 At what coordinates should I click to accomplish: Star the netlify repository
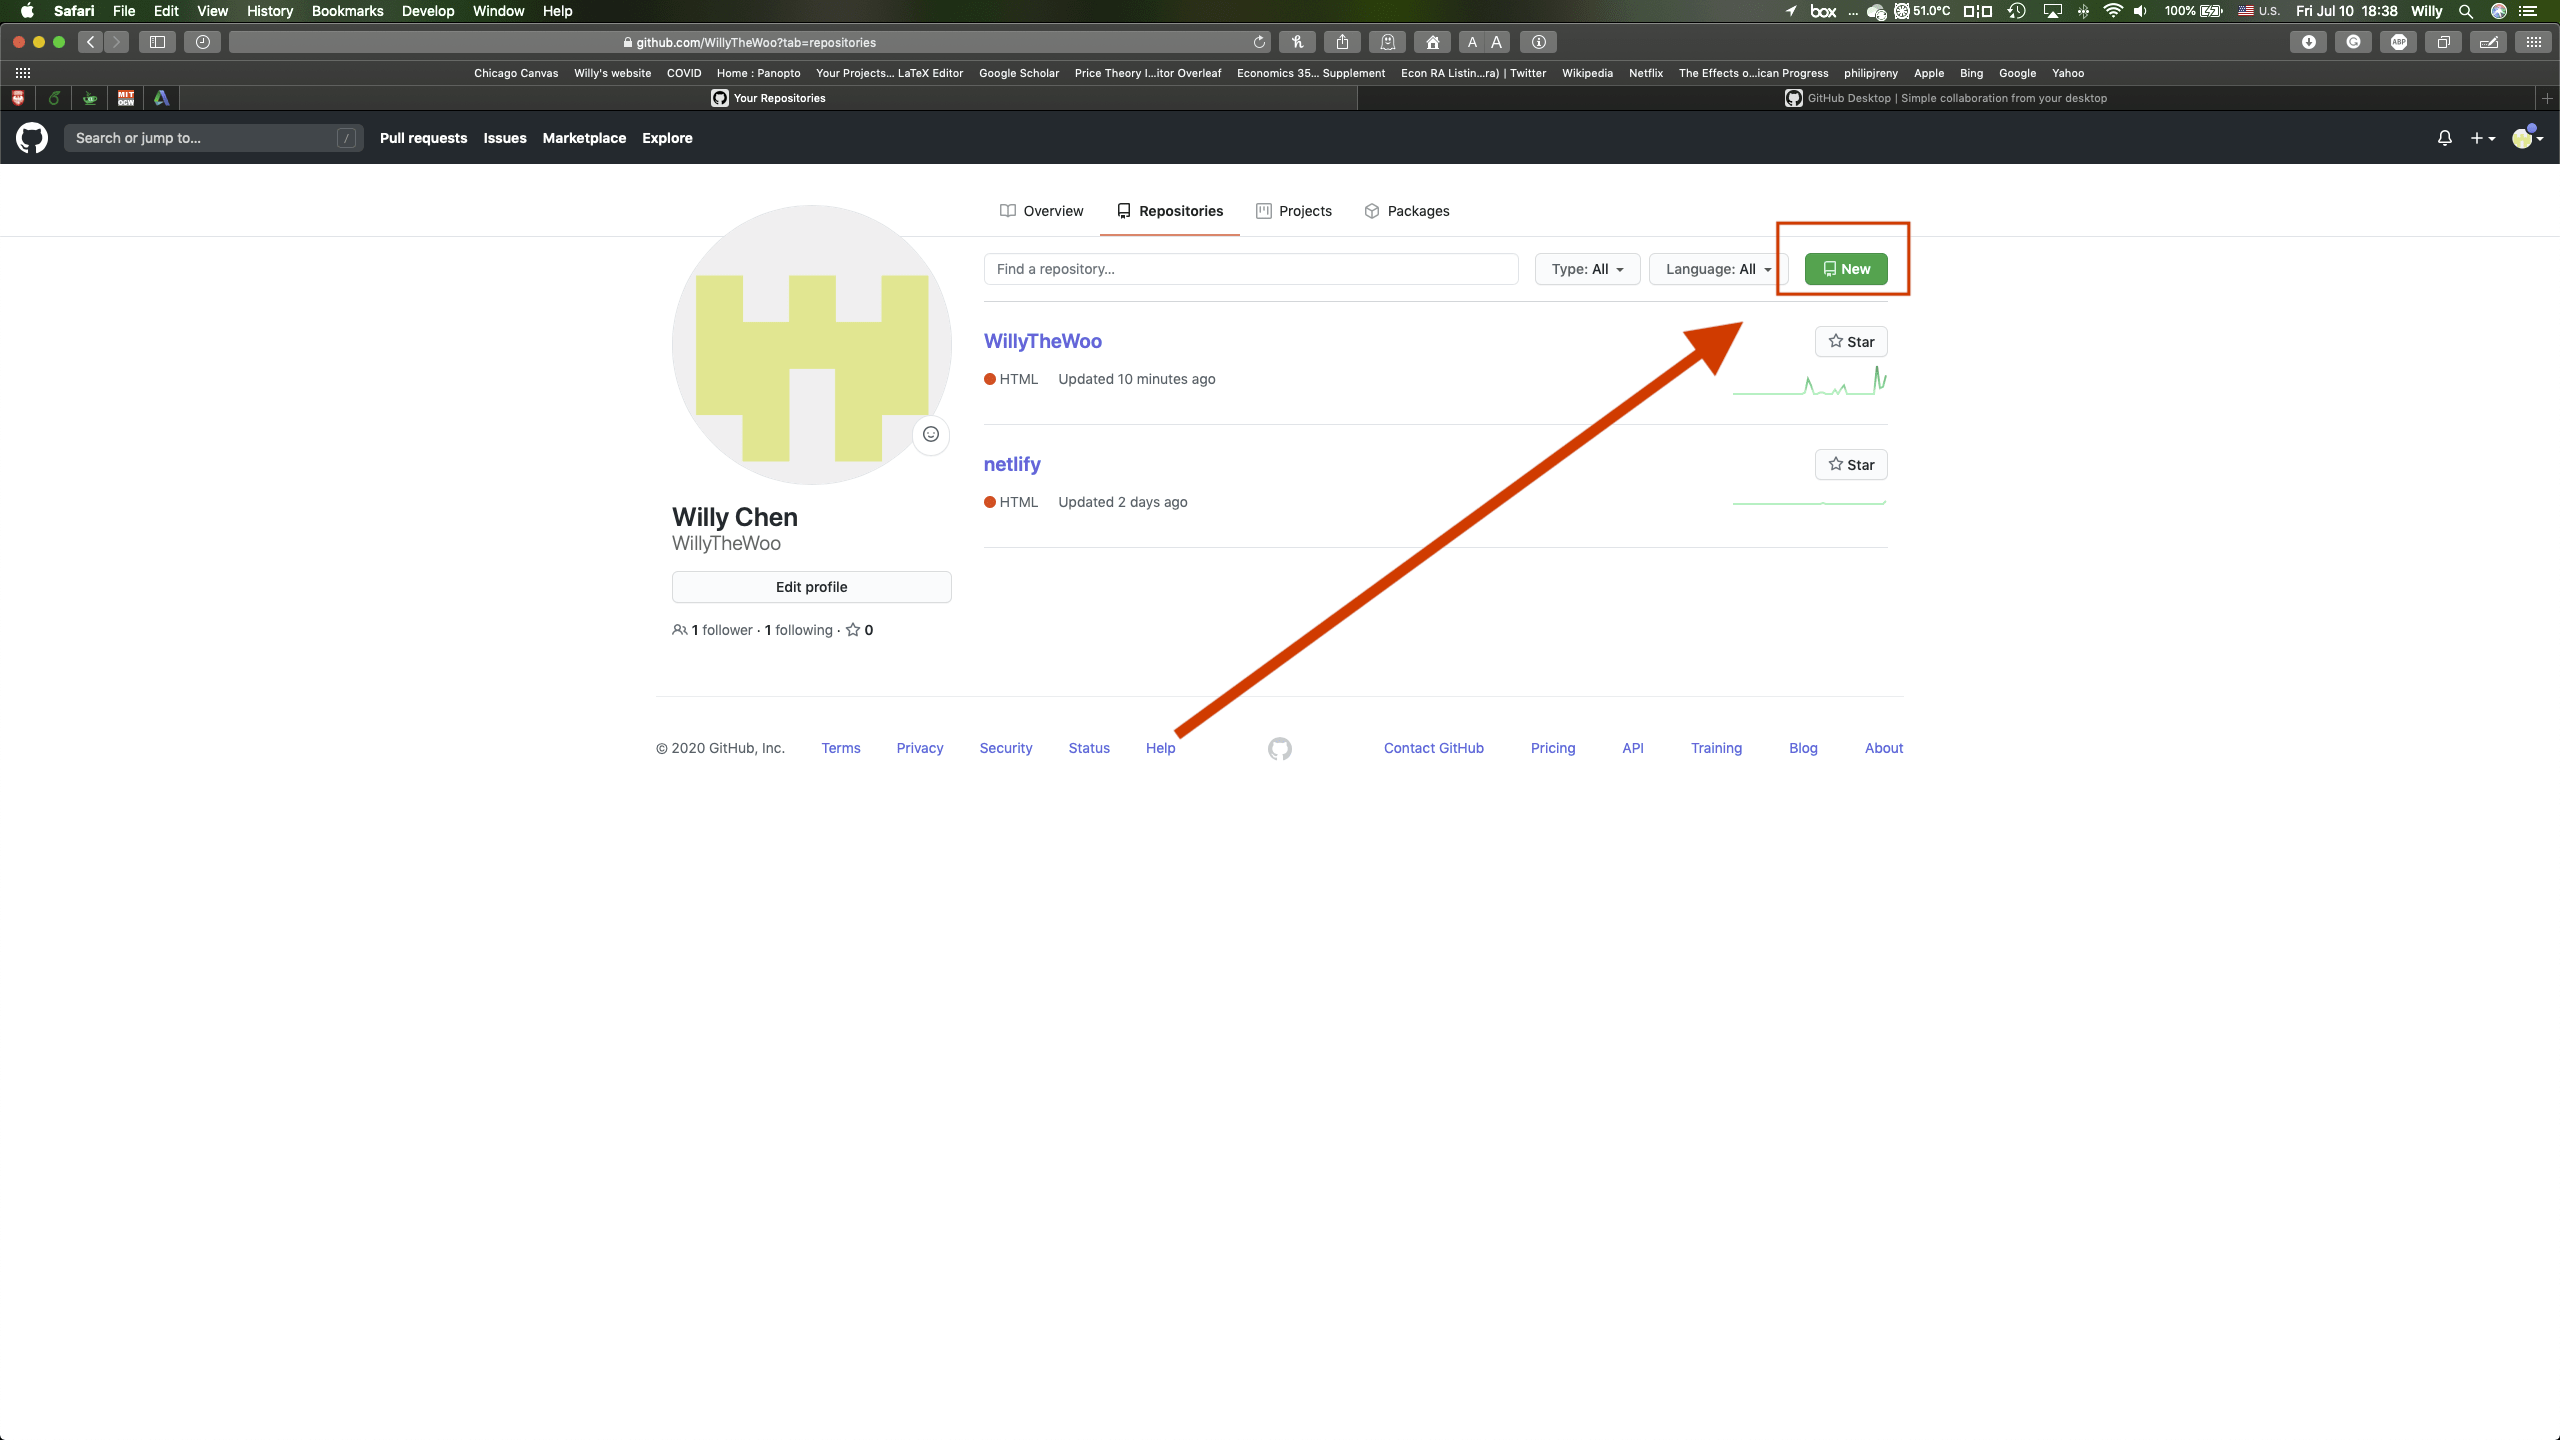(x=1851, y=465)
